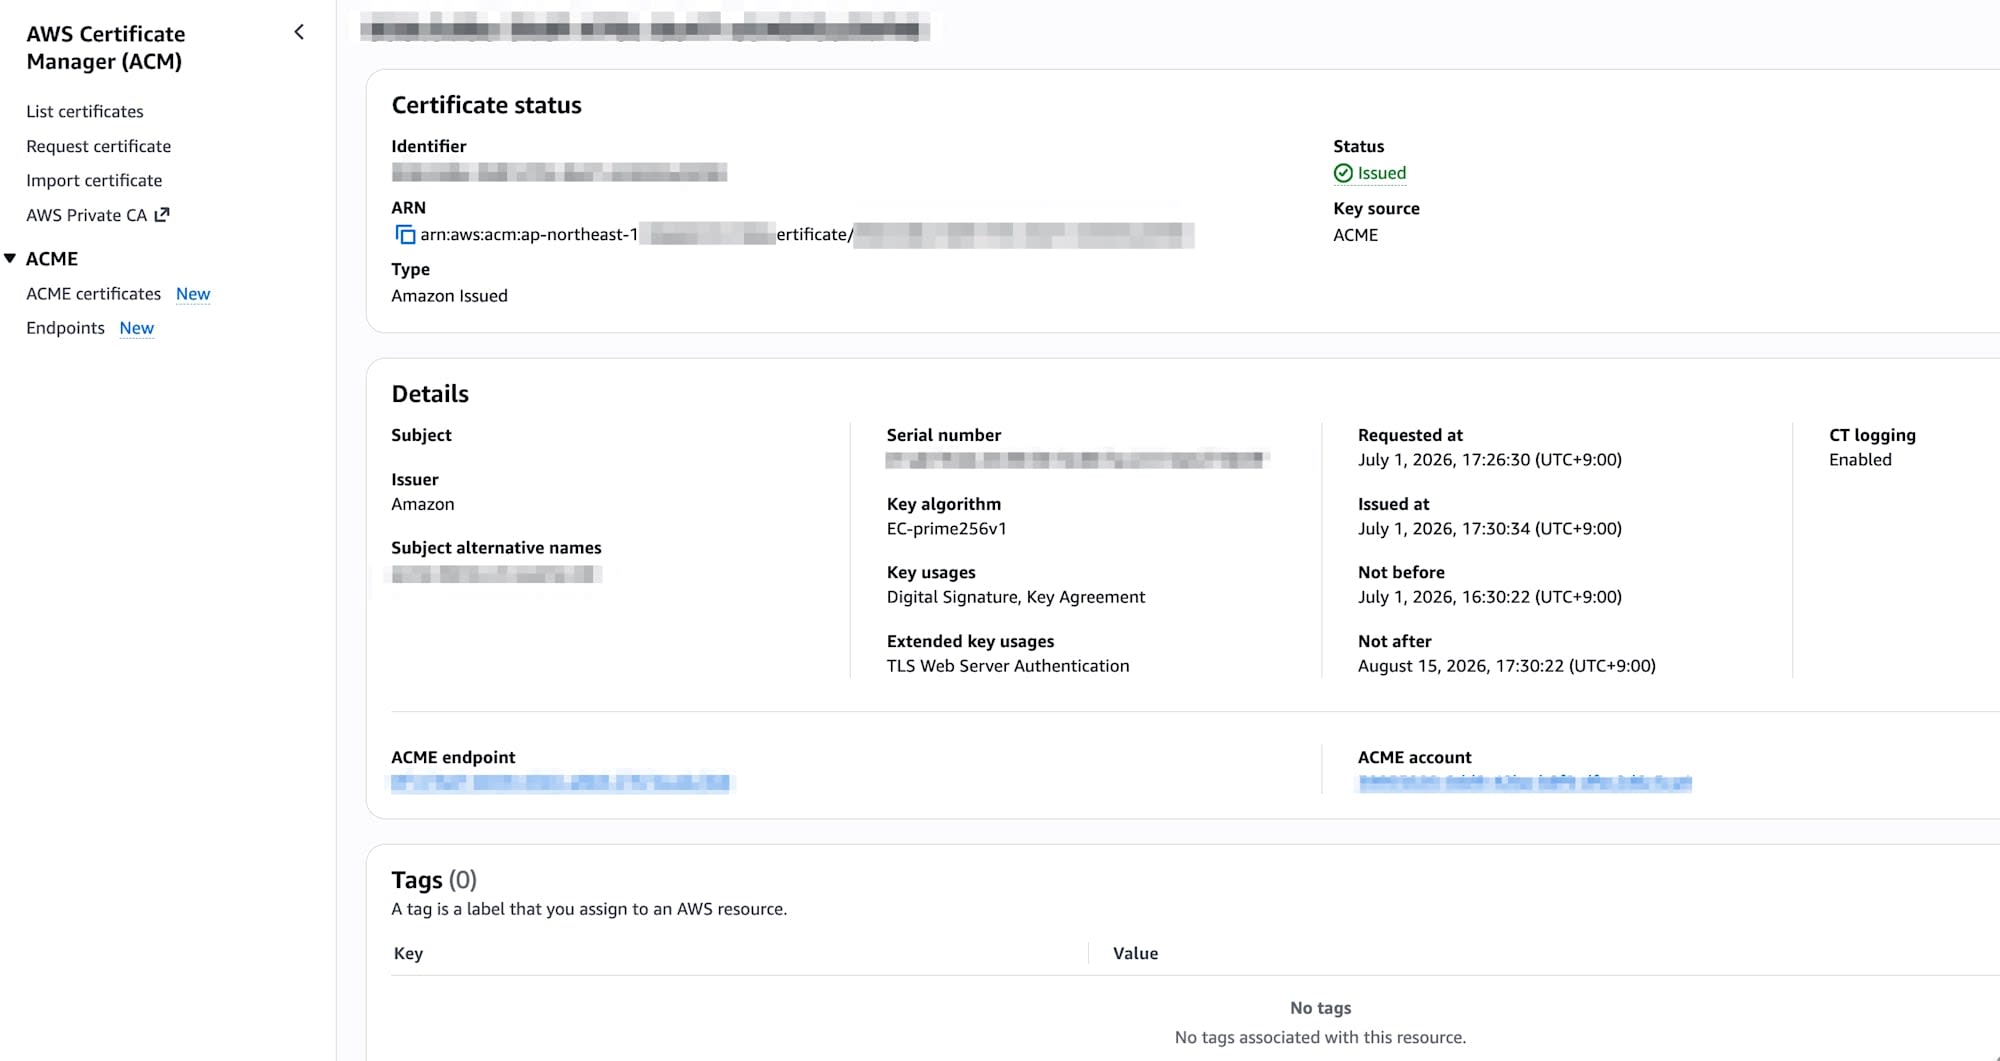Open AWS Private CA link
The height and width of the screenshot is (1061, 2000).
click(87, 215)
